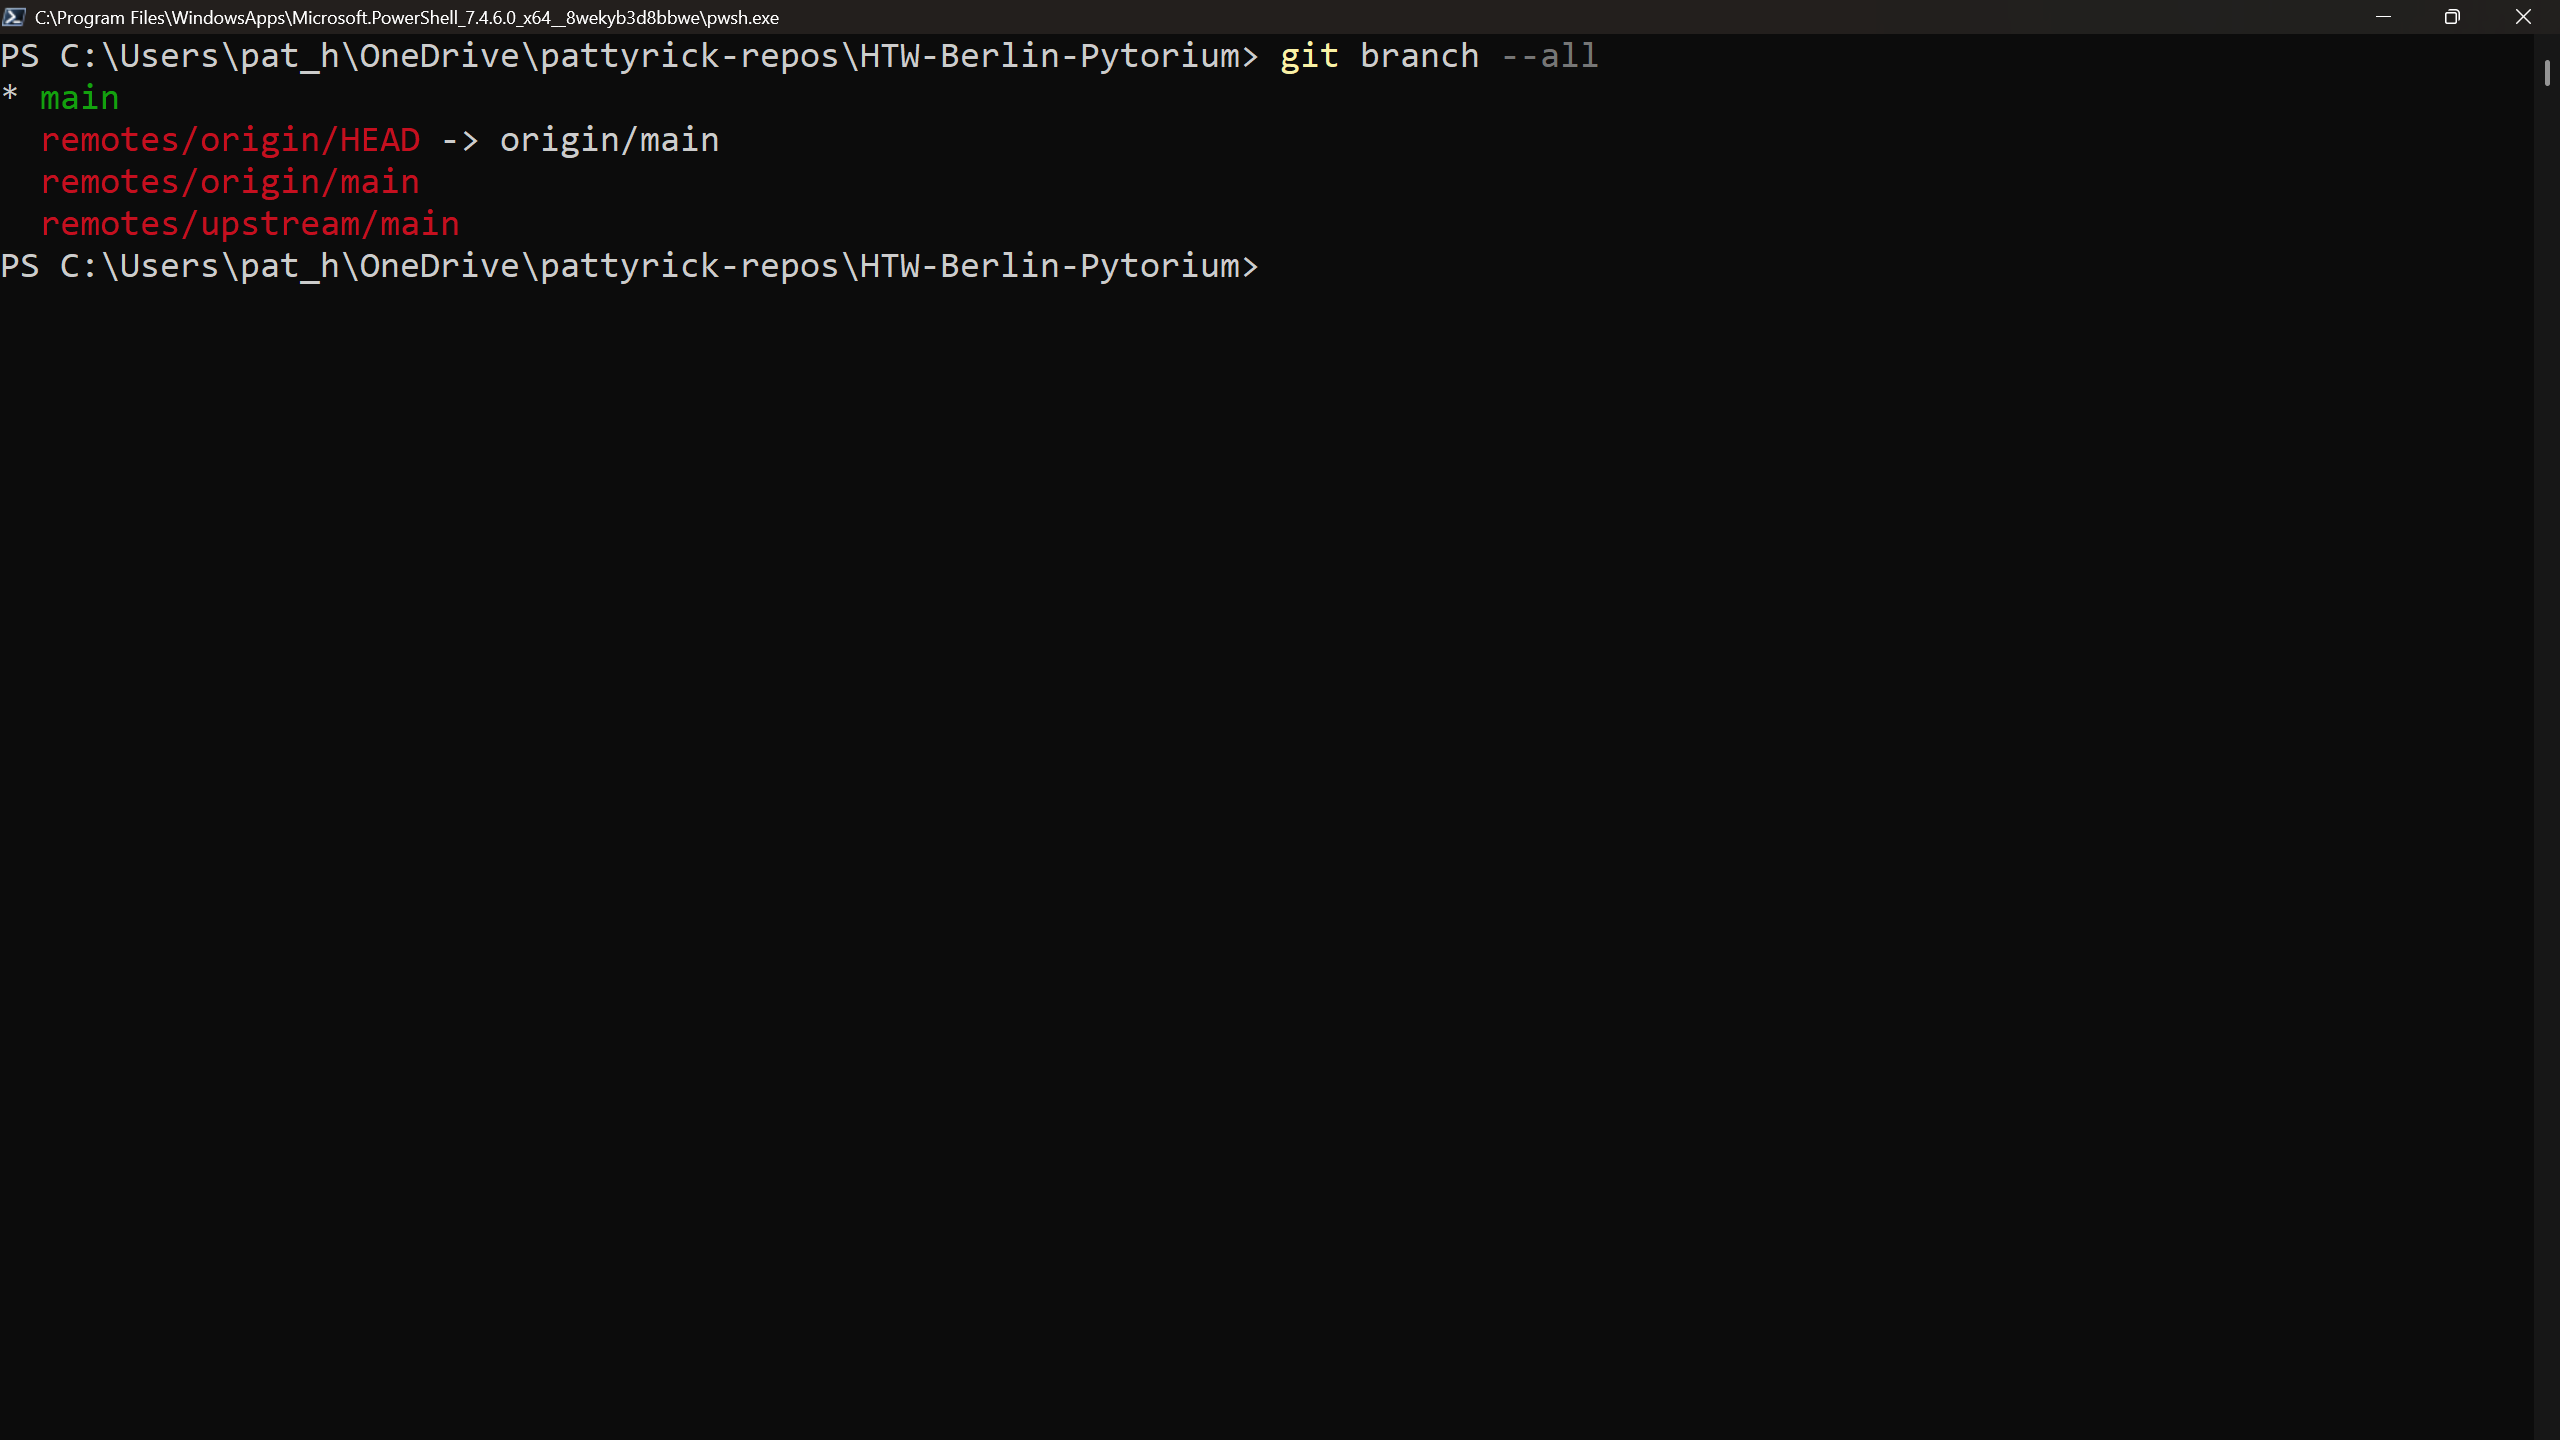Click the pwsh.exe path in the title bar
2560x1440 pixels.
406,18
